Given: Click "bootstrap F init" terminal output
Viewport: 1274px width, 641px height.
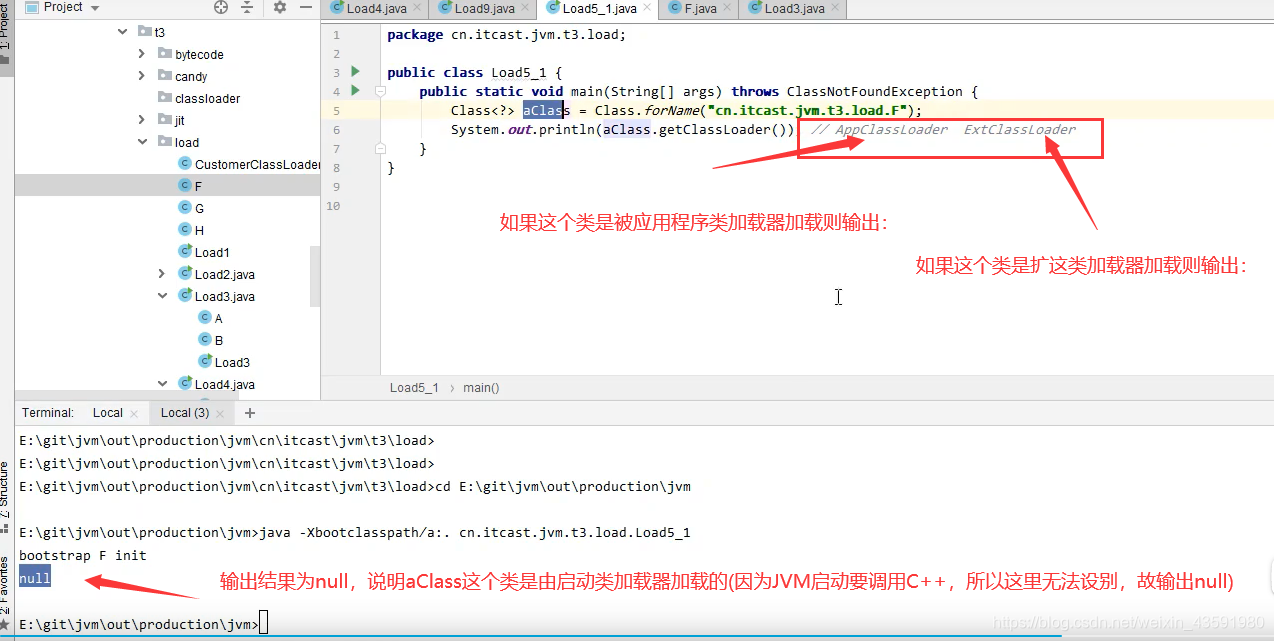Looking at the screenshot, I should click(x=82, y=556).
